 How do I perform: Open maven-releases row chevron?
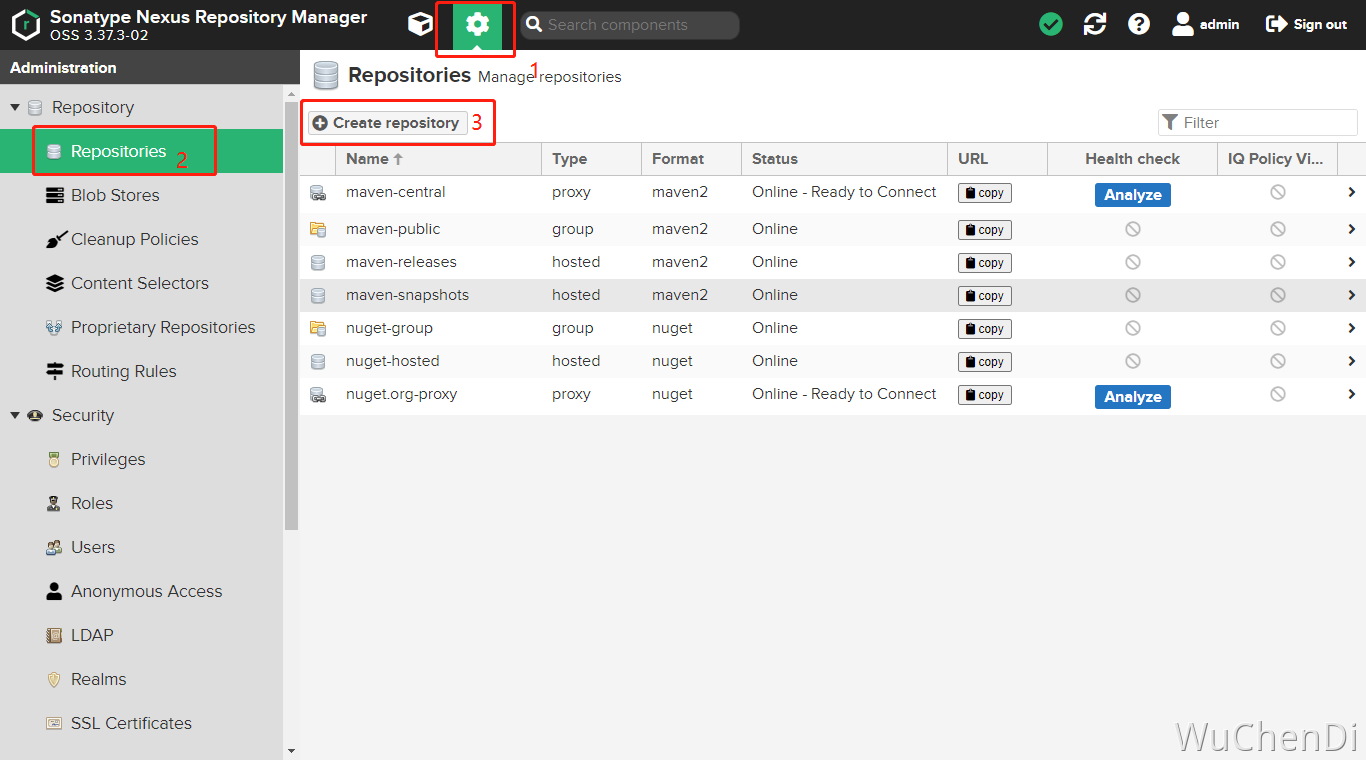pos(1351,262)
